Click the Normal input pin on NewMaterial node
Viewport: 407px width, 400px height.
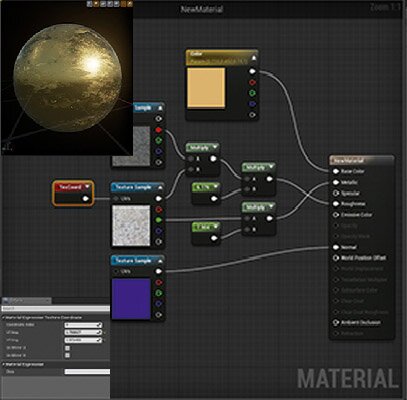tap(336, 247)
